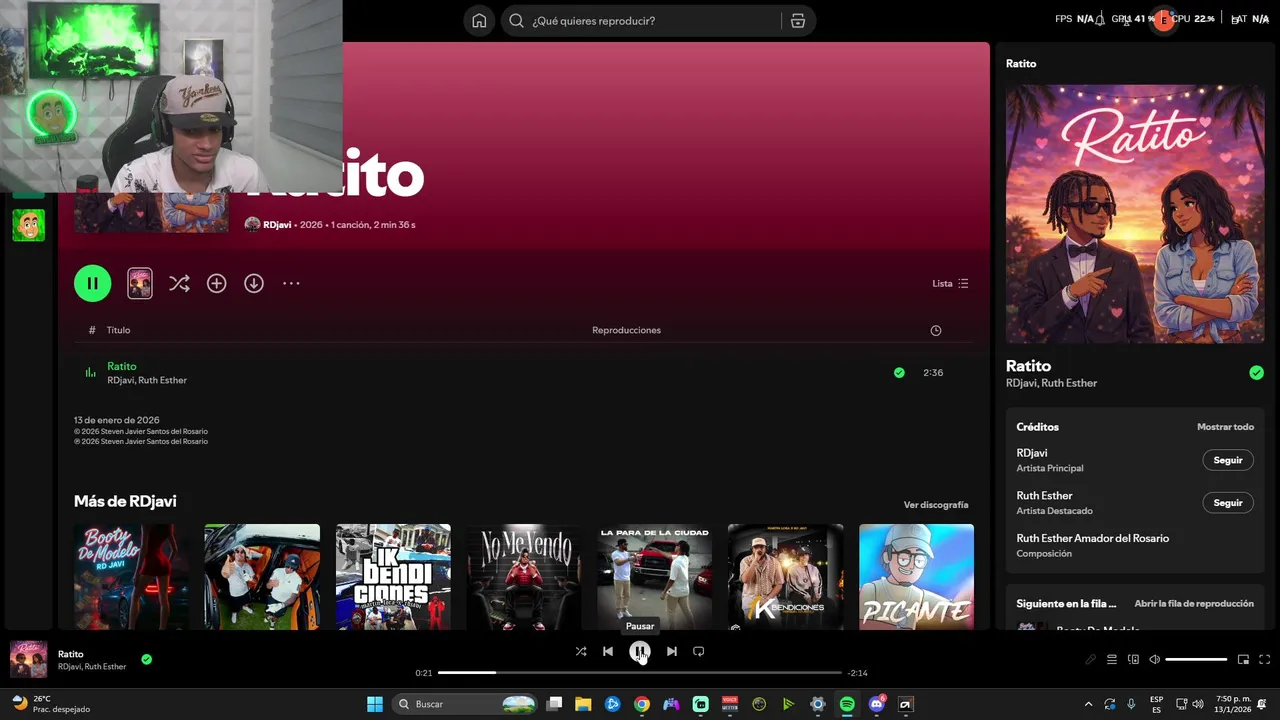The width and height of the screenshot is (1280, 720).
Task: Skip to the next track
Action: coord(672,652)
